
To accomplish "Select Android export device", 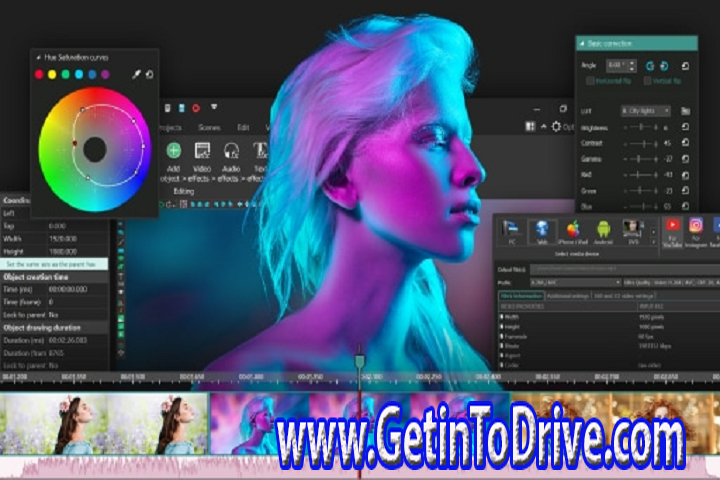I will coord(603,232).
